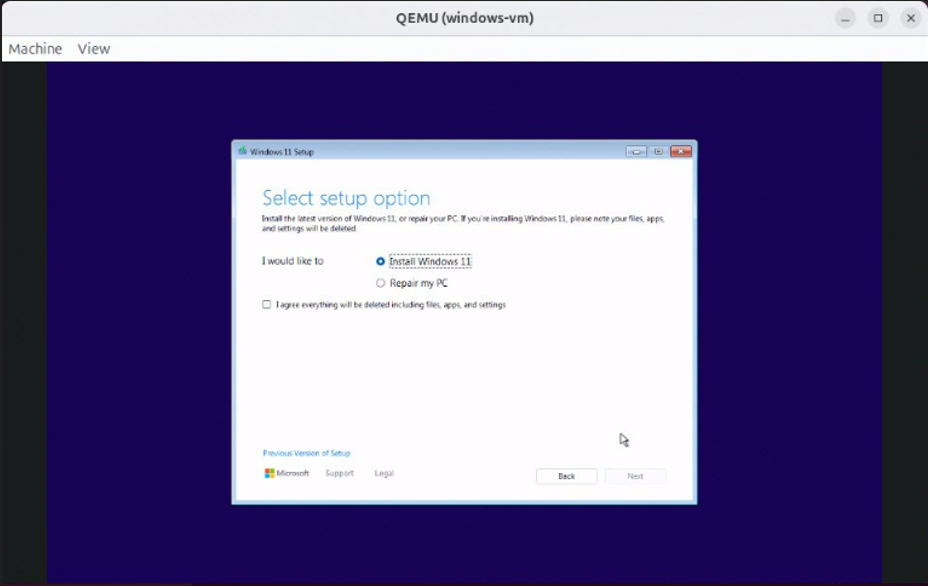The width and height of the screenshot is (928, 586).
Task: Minimize the QEMU window
Action: (x=844, y=18)
